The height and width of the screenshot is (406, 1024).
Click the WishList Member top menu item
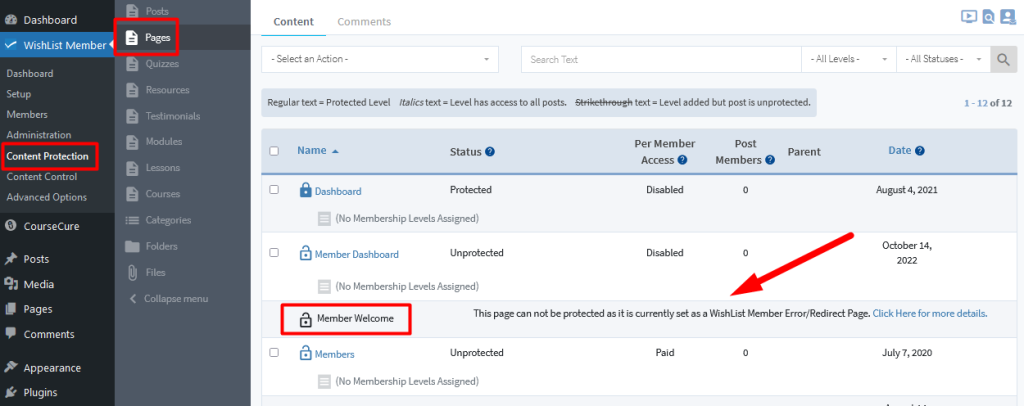[x=57, y=45]
